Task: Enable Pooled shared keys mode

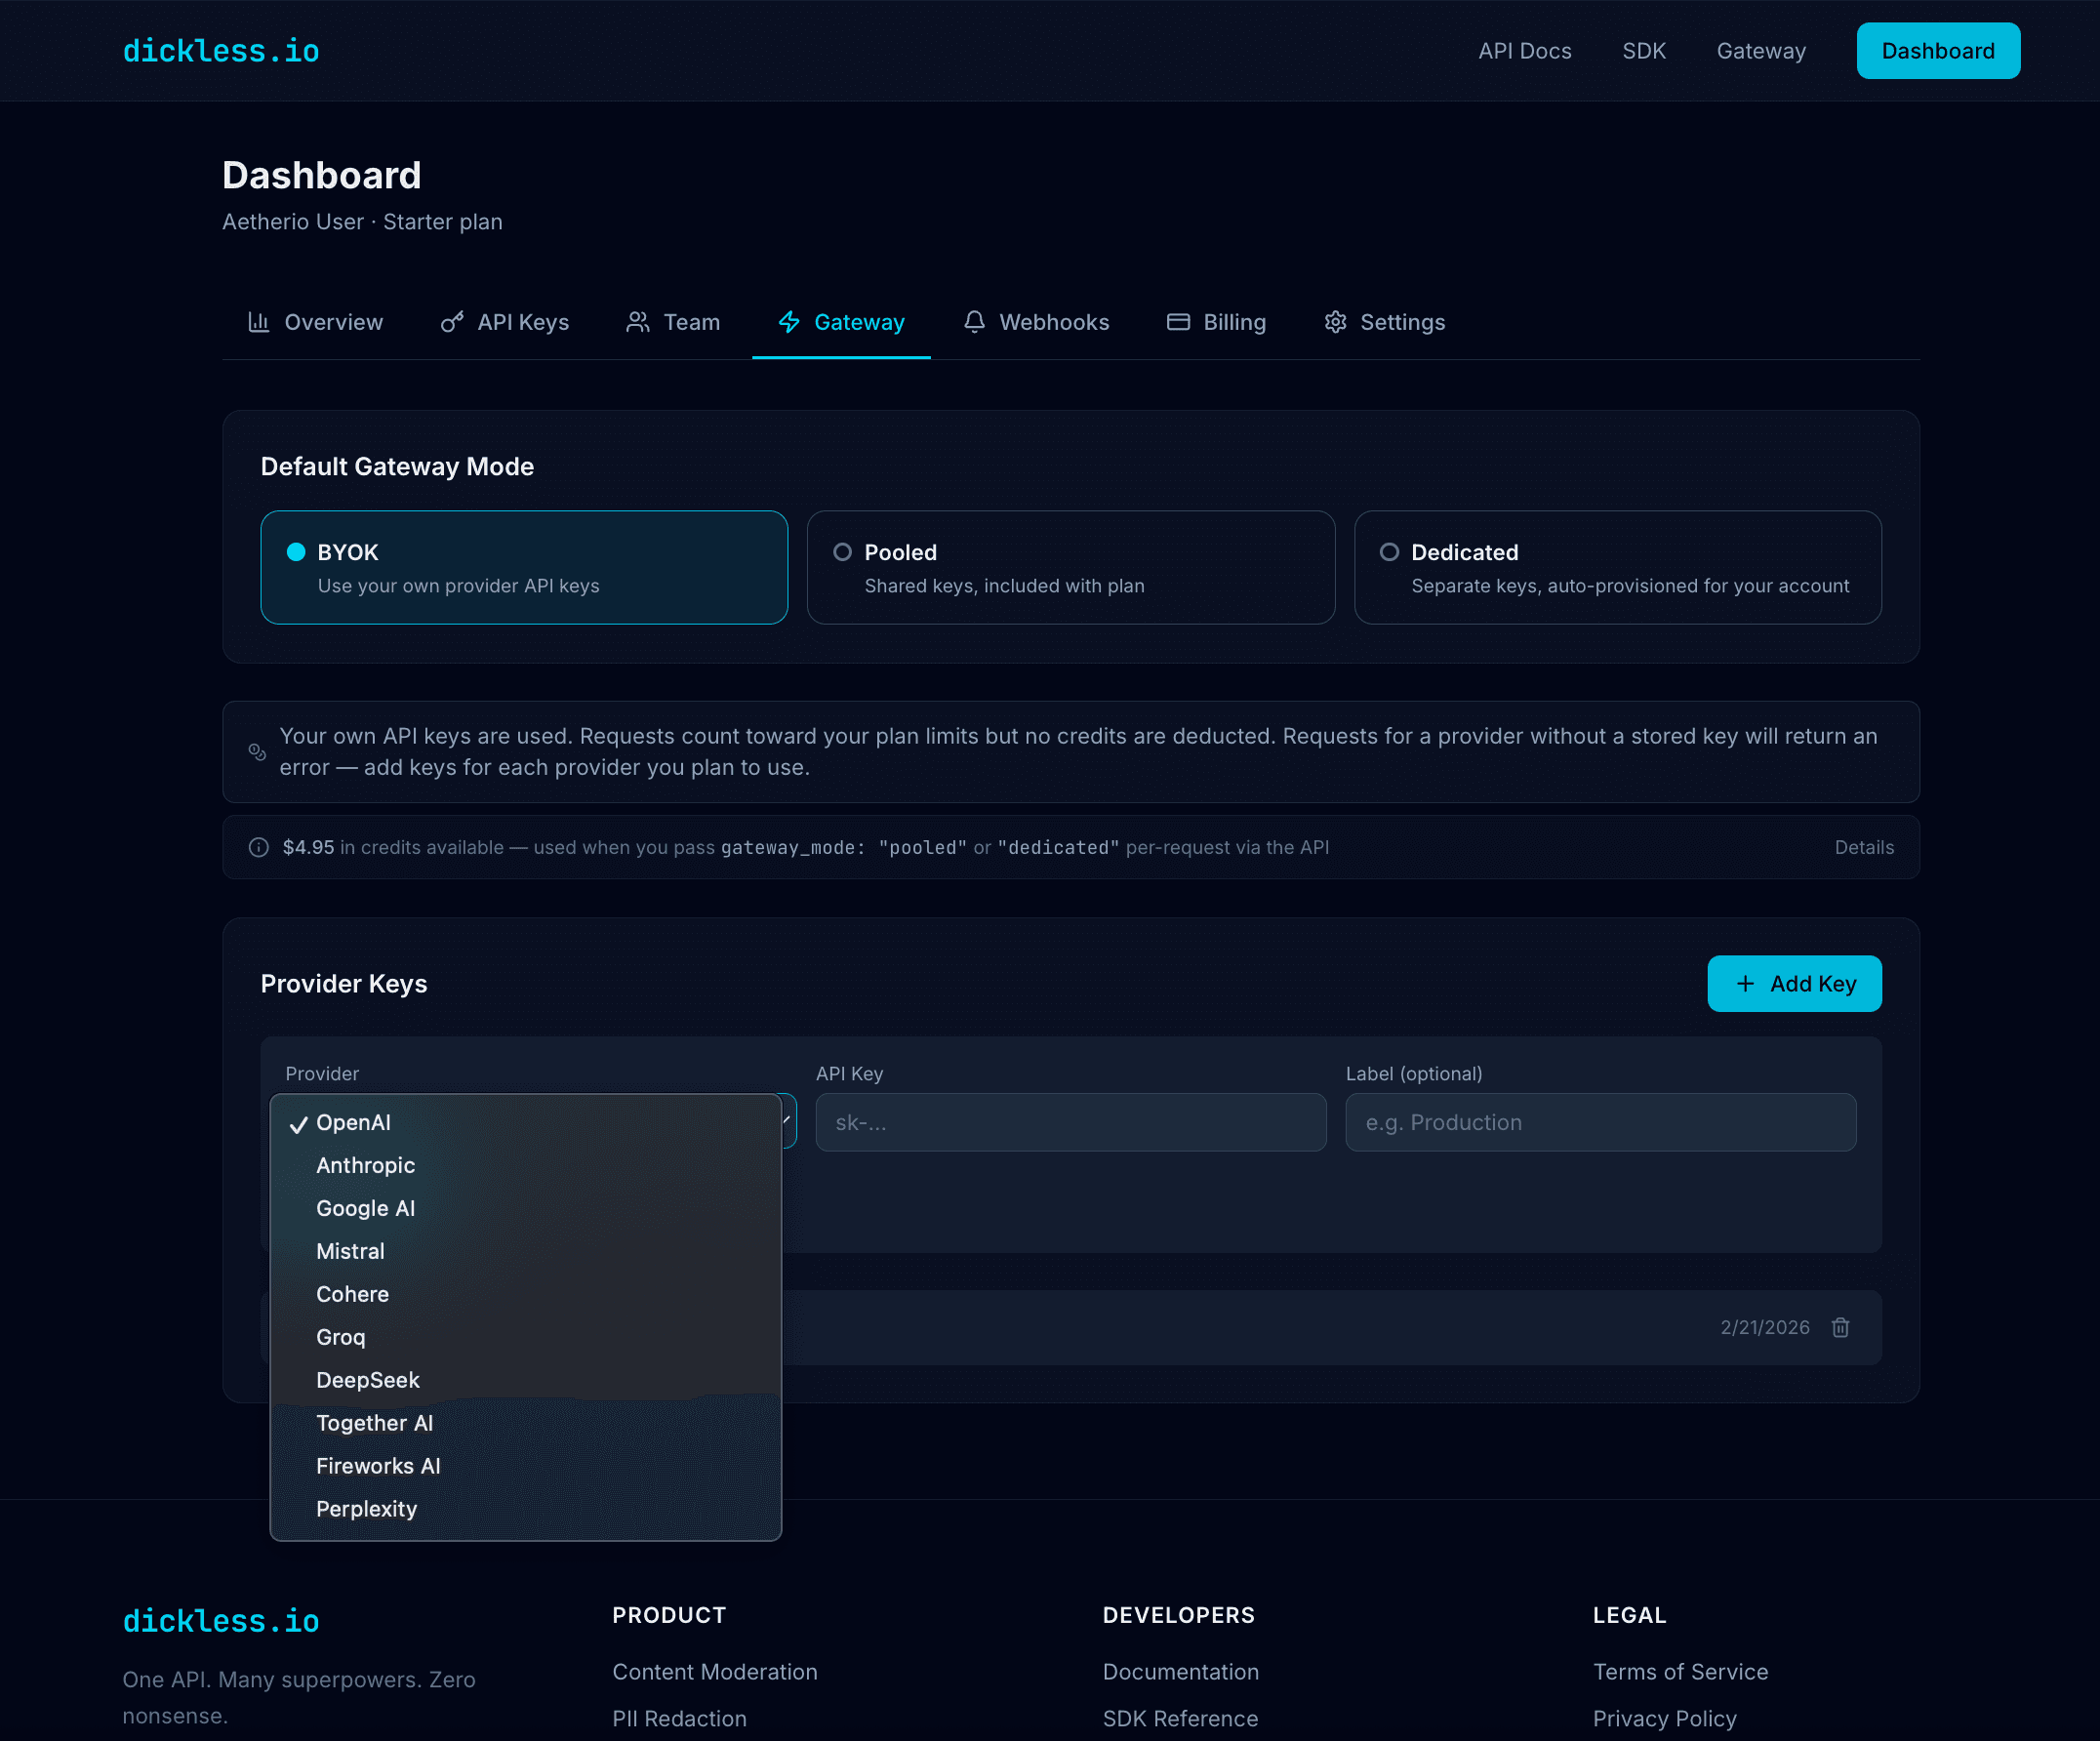Action: (843, 551)
